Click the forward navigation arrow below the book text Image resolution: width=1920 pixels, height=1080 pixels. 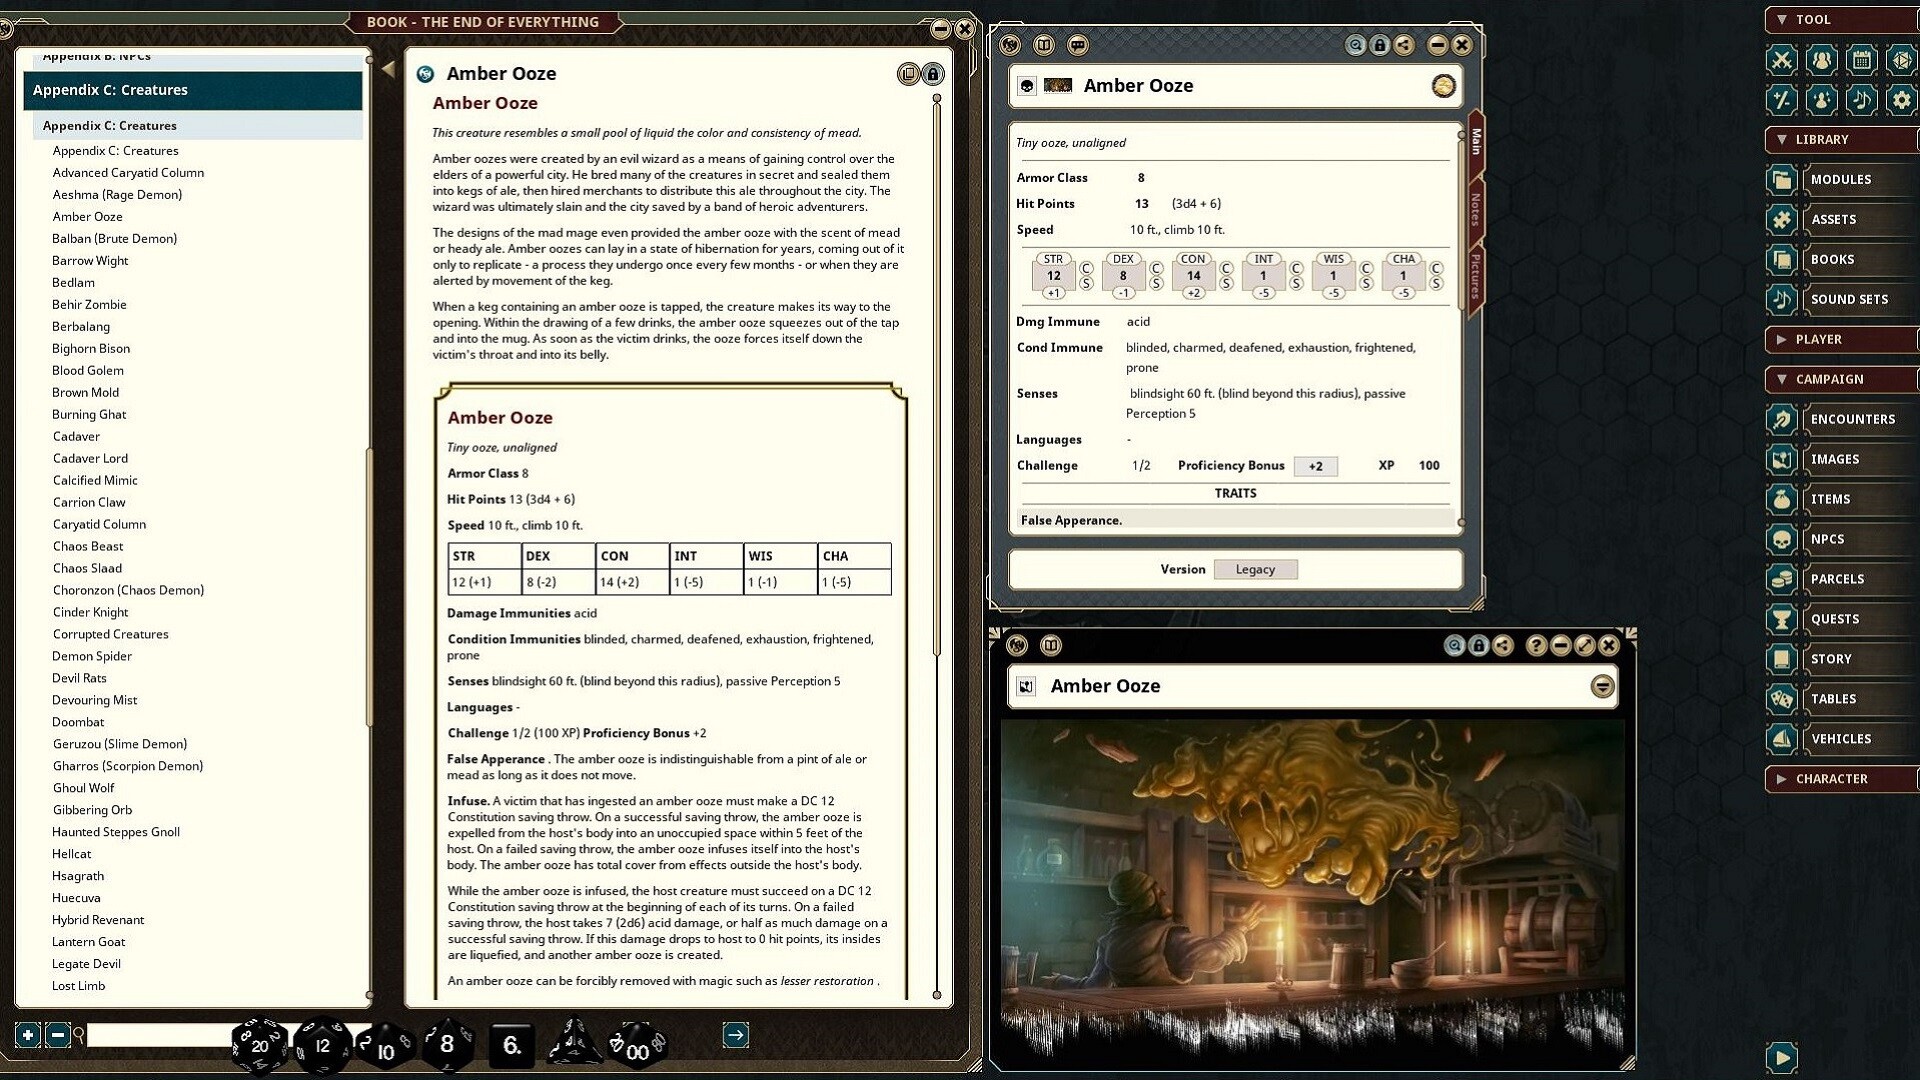pos(737,1035)
